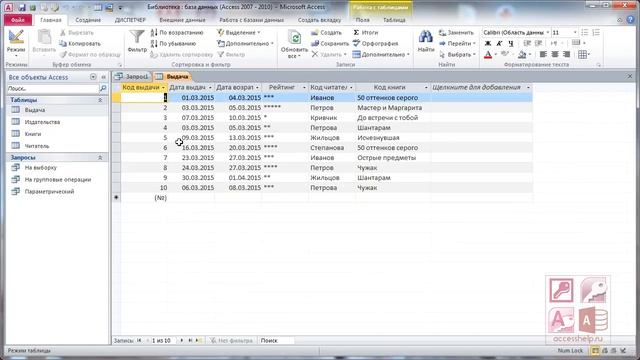Click the Найти binoculars icon

425,37
